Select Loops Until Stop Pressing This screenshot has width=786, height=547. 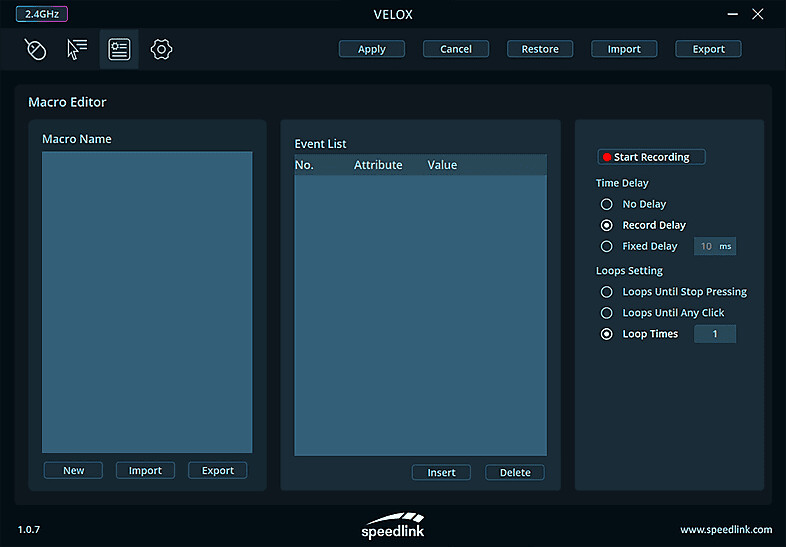606,292
